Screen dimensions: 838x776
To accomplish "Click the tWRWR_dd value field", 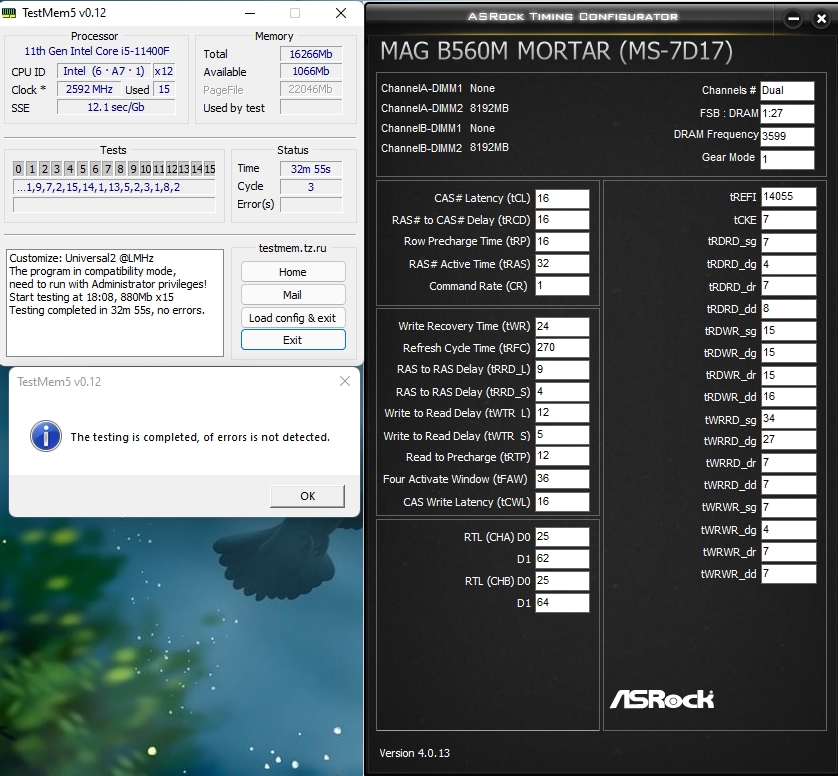I will 789,573.
